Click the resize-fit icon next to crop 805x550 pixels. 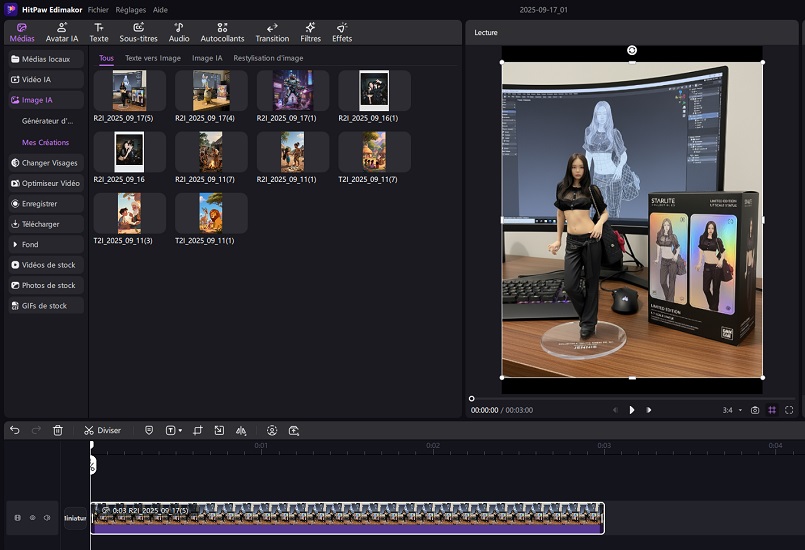(x=219, y=430)
